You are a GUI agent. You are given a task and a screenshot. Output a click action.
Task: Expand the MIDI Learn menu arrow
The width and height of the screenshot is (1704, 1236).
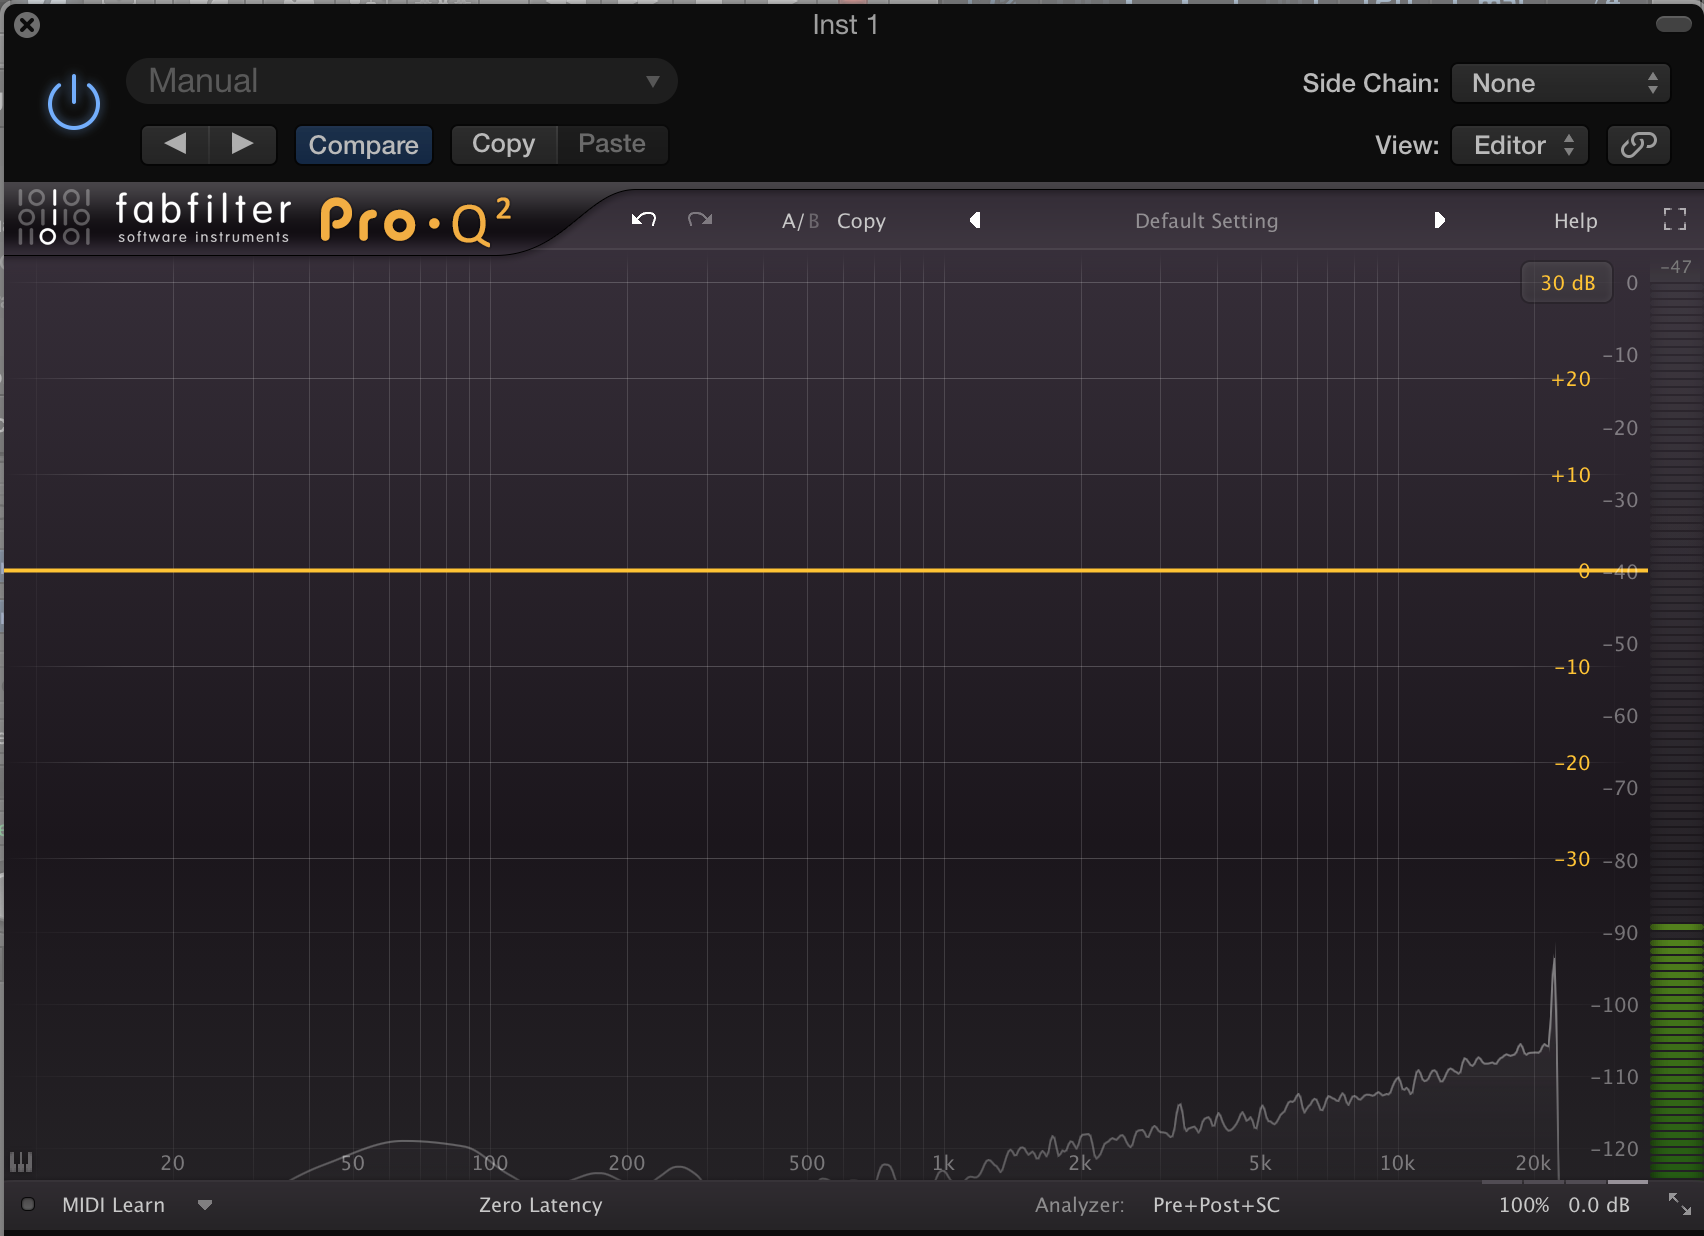coord(205,1205)
